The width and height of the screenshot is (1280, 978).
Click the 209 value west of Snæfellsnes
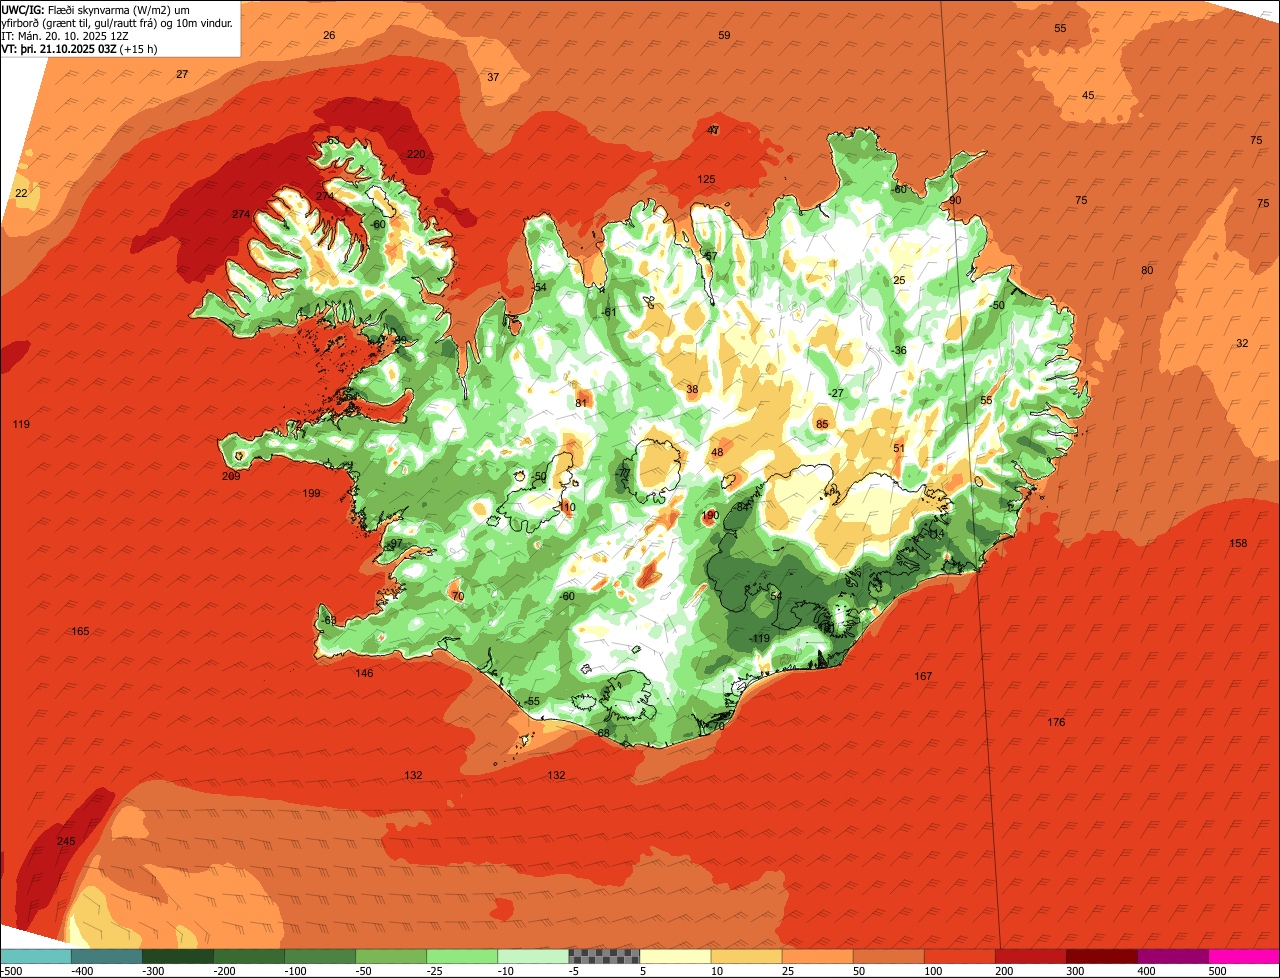tap(231, 476)
